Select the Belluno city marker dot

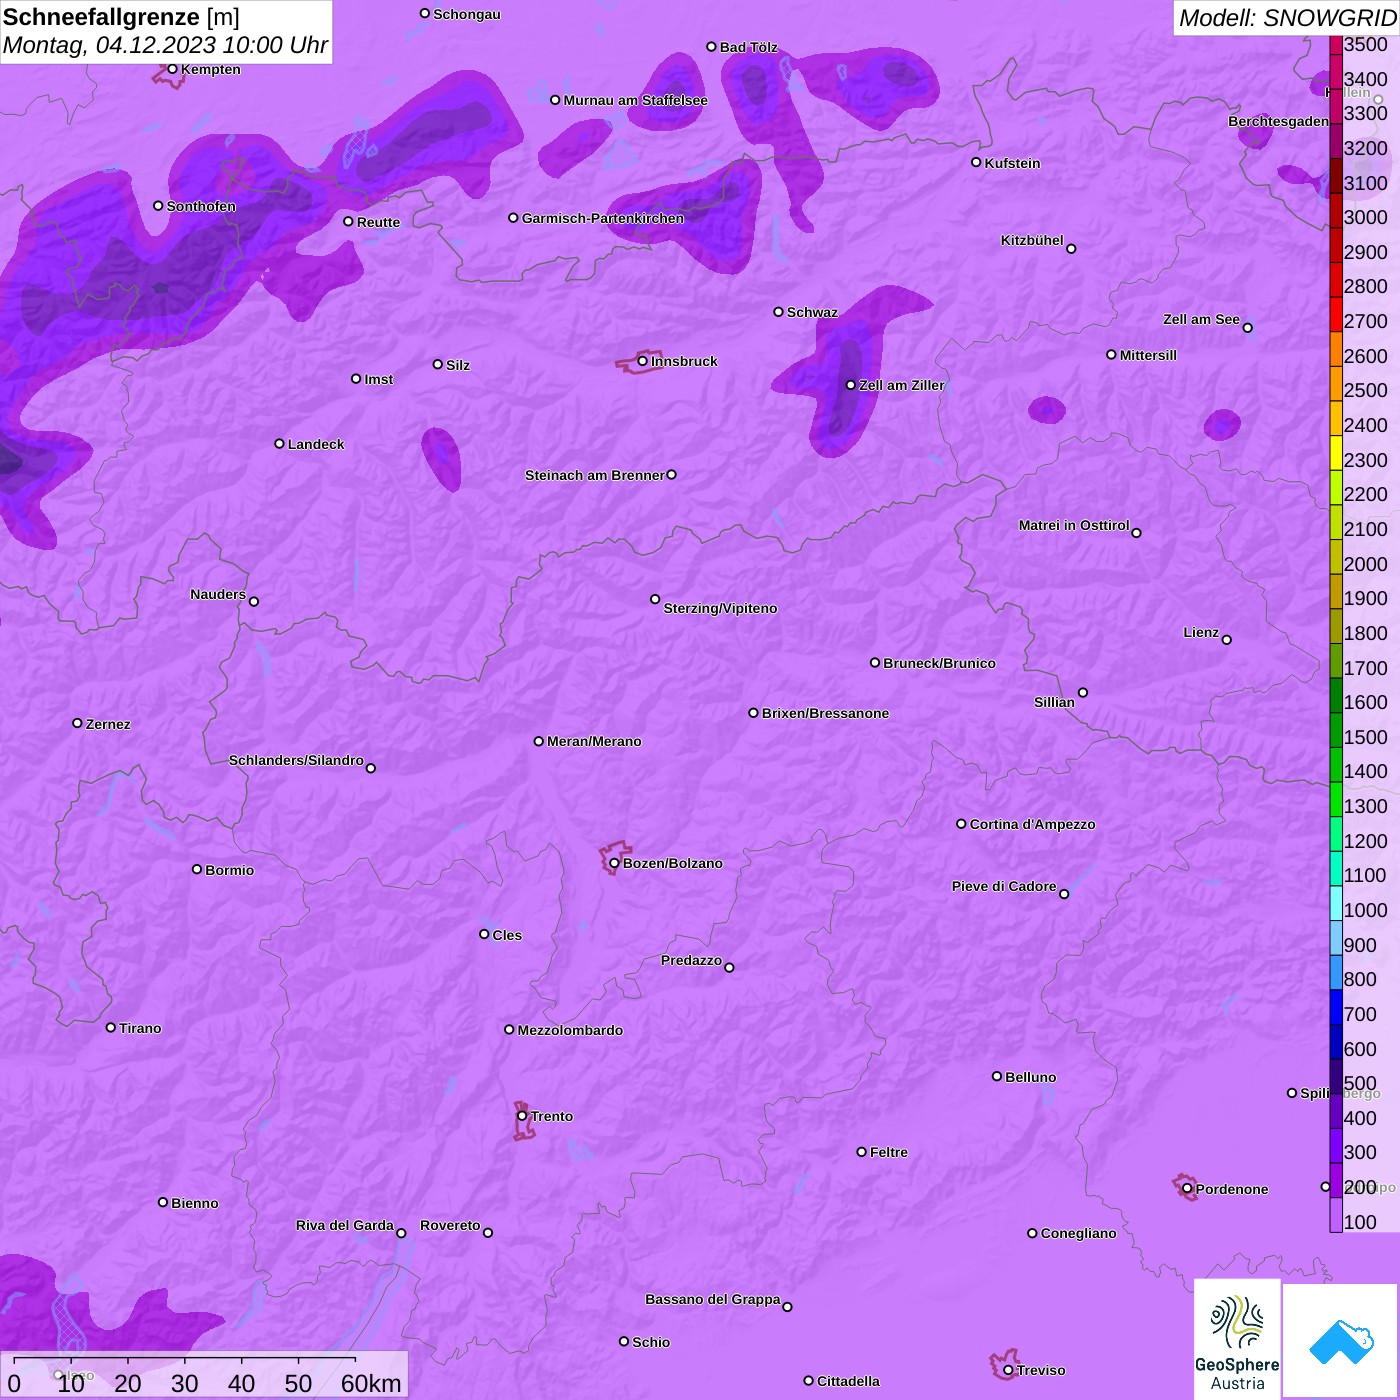(996, 1076)
